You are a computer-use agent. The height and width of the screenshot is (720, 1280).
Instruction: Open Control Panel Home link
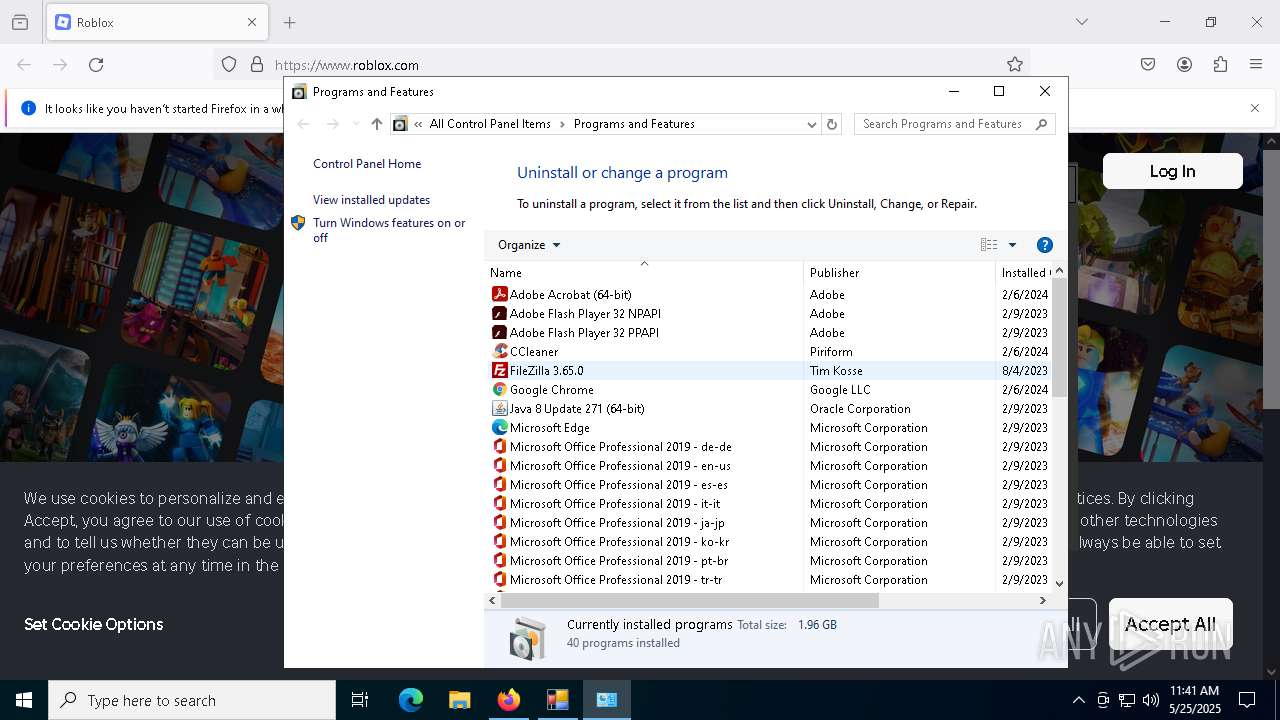click(x=367, y=164)
